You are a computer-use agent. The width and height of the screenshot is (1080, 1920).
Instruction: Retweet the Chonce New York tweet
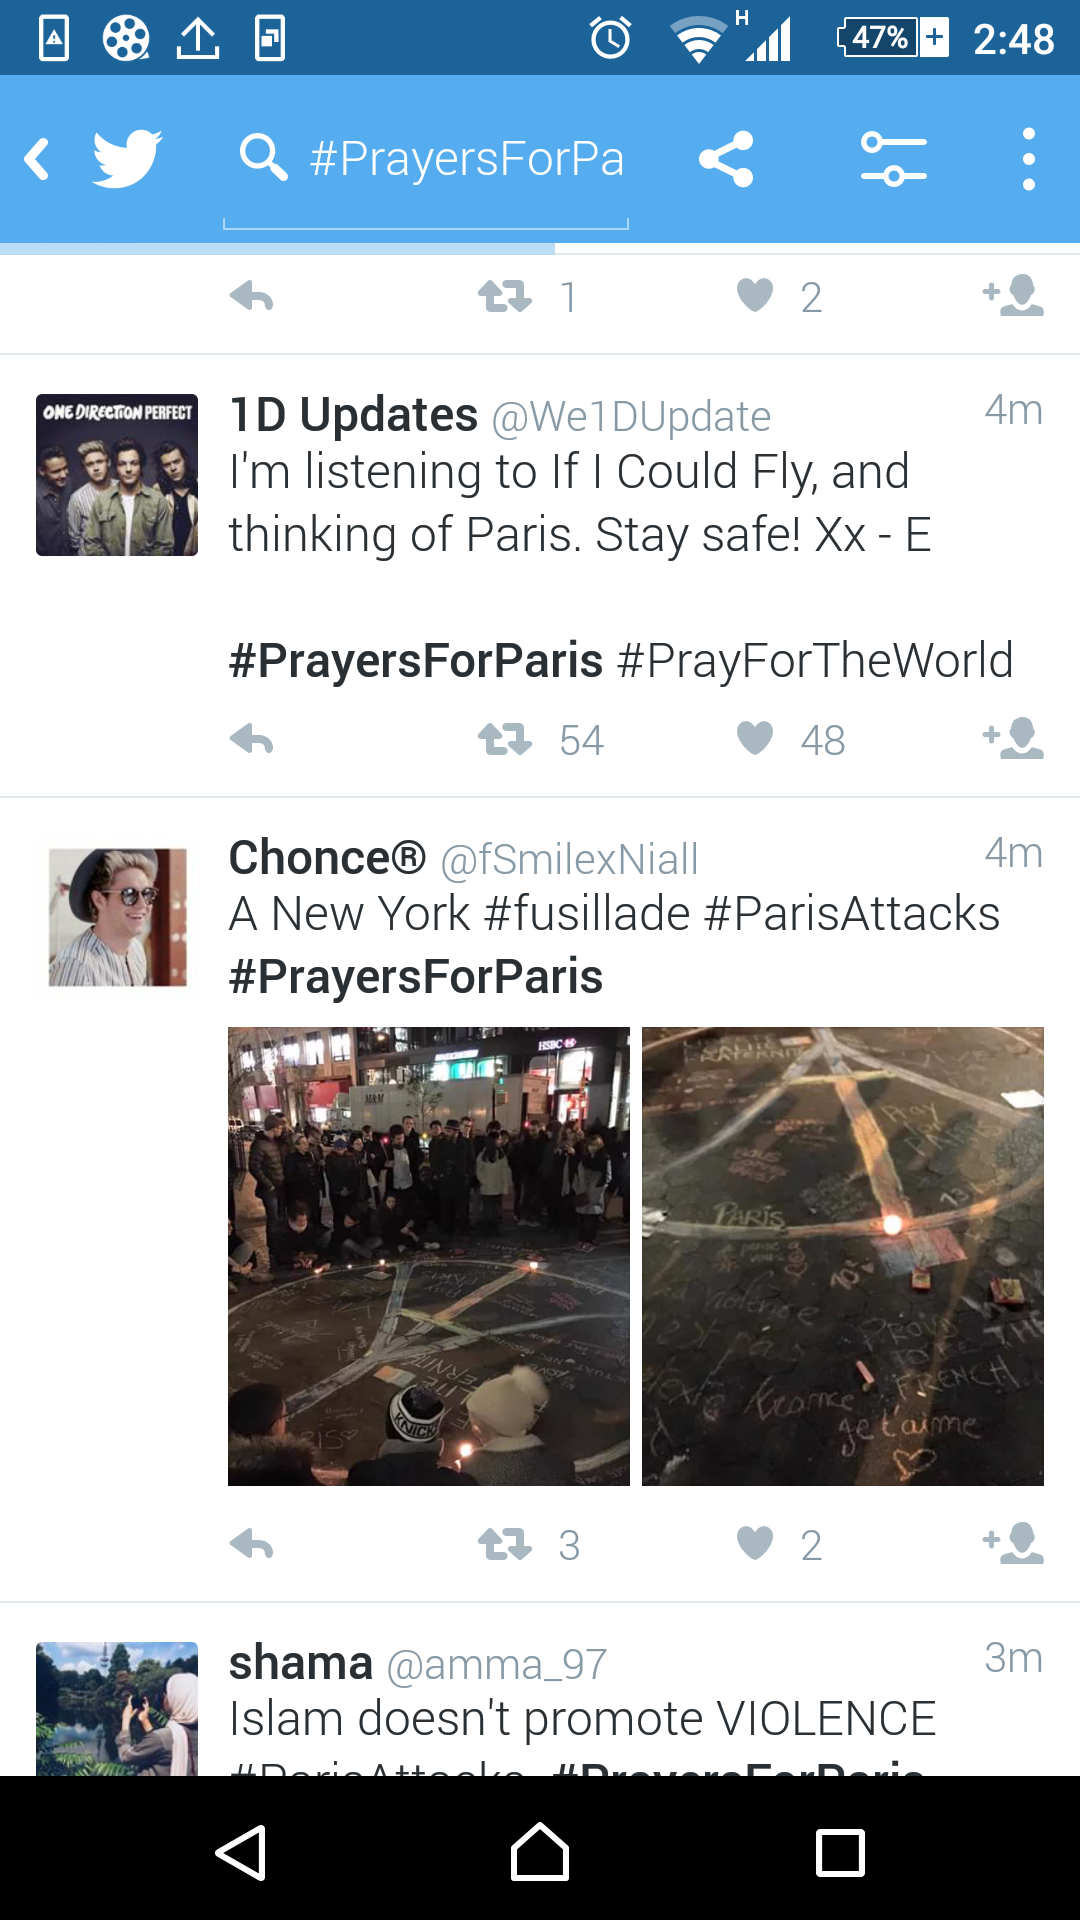click(505, 1545)
